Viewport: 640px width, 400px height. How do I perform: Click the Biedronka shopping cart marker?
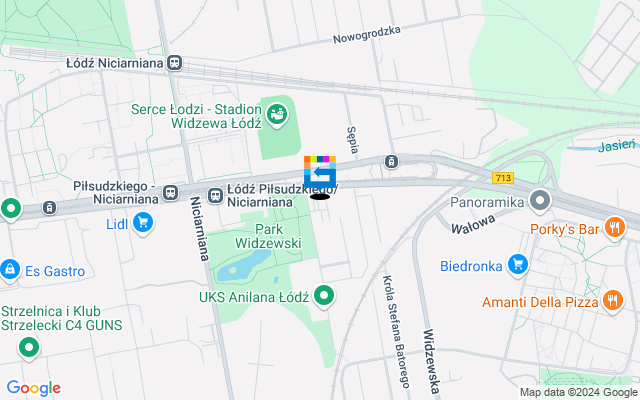tap(518, 265)
